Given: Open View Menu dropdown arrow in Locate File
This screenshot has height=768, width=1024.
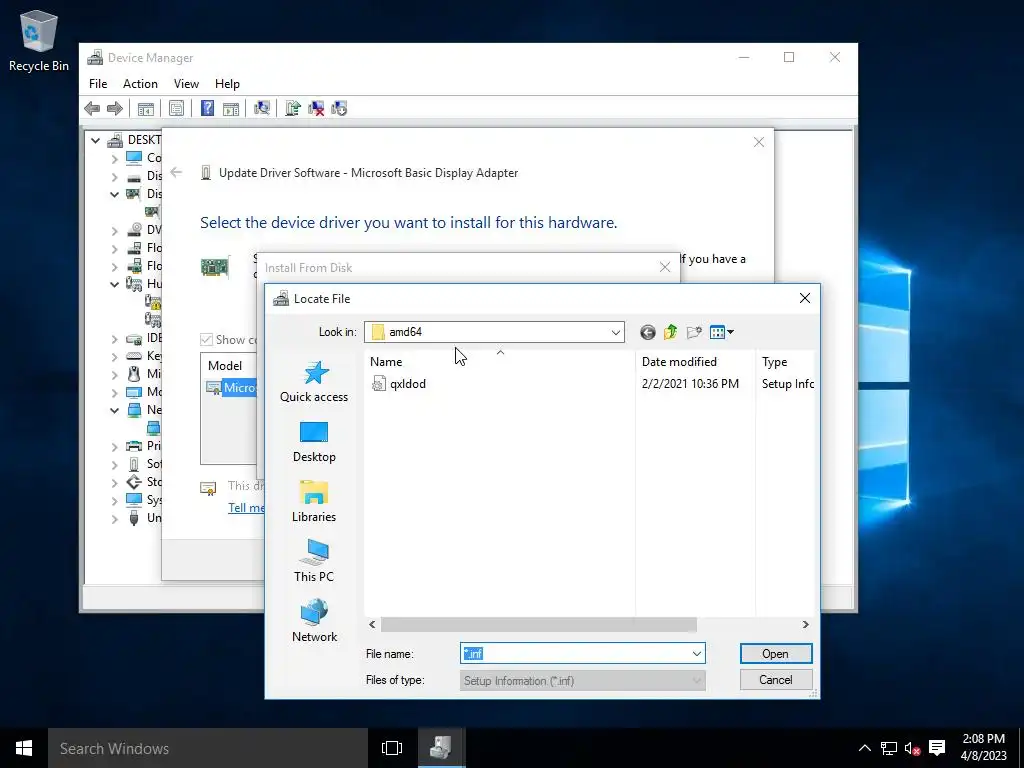Looking at the screenshot, I should (730, 332).
